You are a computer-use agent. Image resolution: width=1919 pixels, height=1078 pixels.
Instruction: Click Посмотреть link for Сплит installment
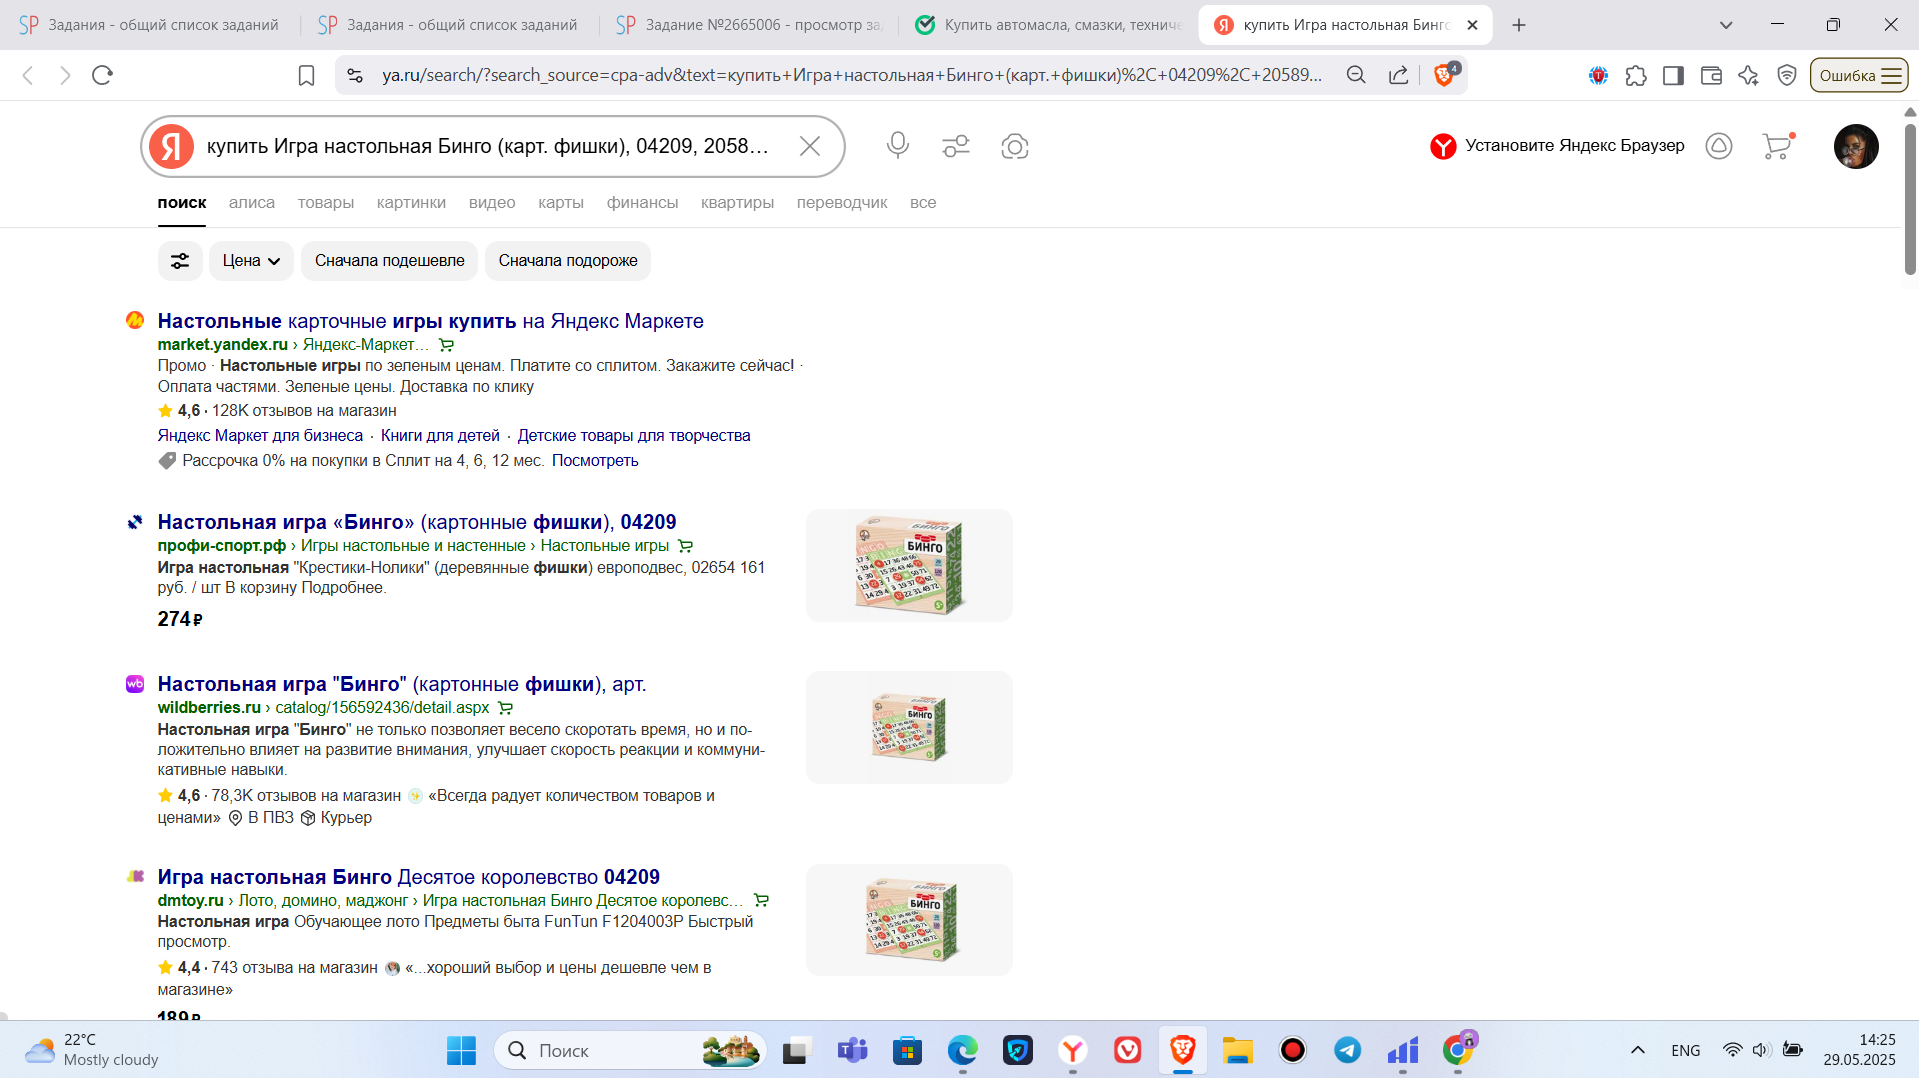595,461
